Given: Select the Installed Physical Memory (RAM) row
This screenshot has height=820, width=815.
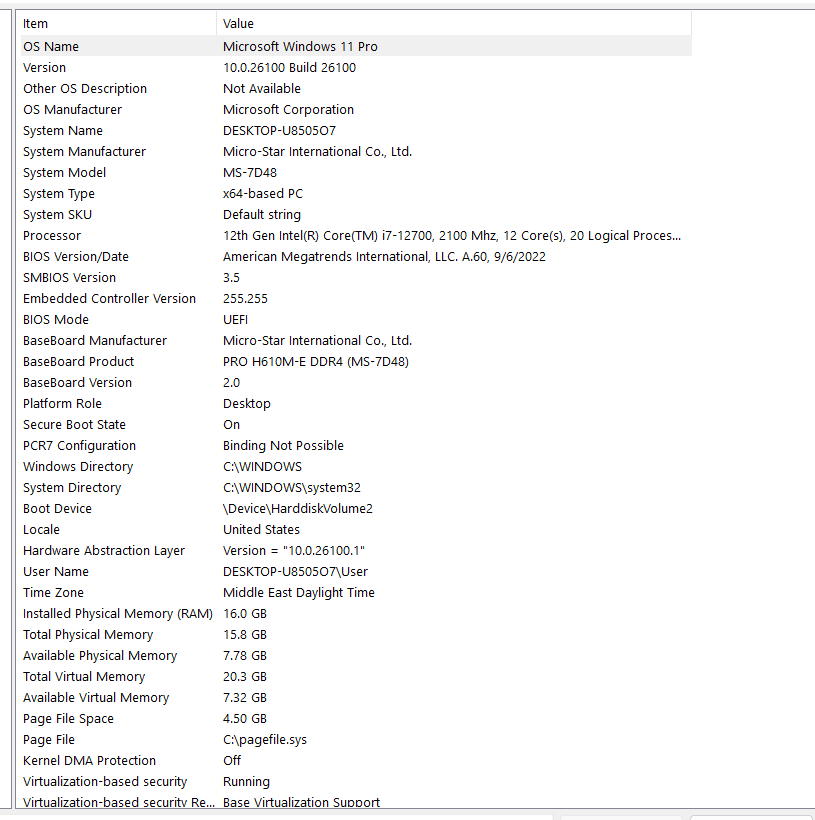Looking at the screenshot, I should point(356,613).
